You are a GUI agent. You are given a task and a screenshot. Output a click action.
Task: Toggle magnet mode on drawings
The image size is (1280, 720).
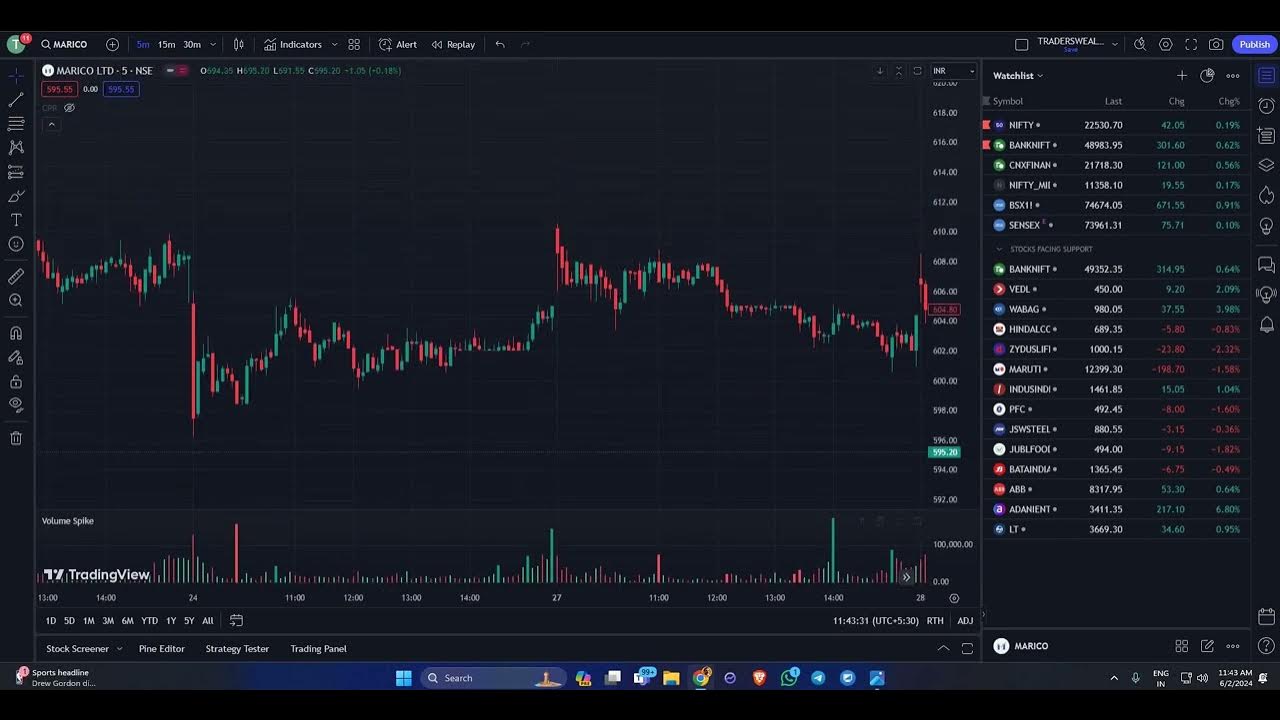click(16, 333)
